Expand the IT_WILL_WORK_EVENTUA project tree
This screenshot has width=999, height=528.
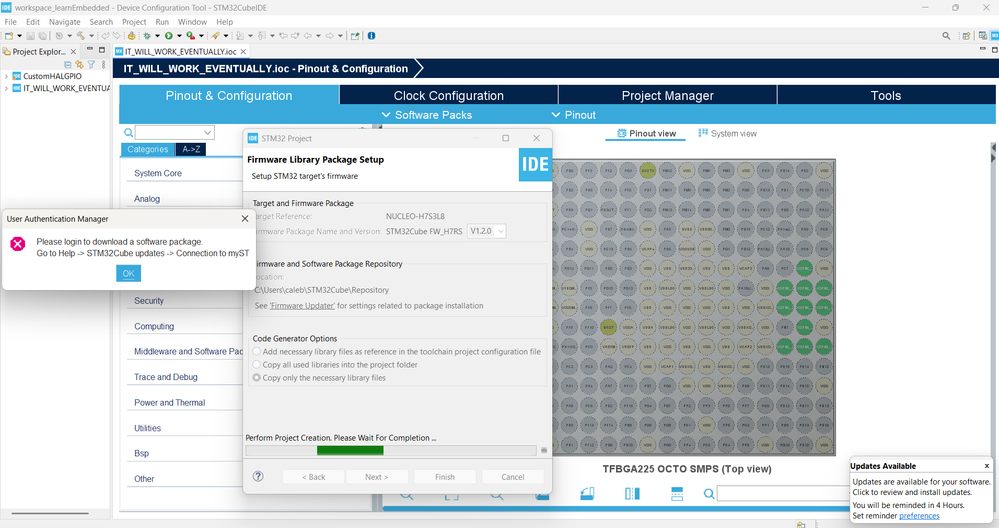point(6,88)
